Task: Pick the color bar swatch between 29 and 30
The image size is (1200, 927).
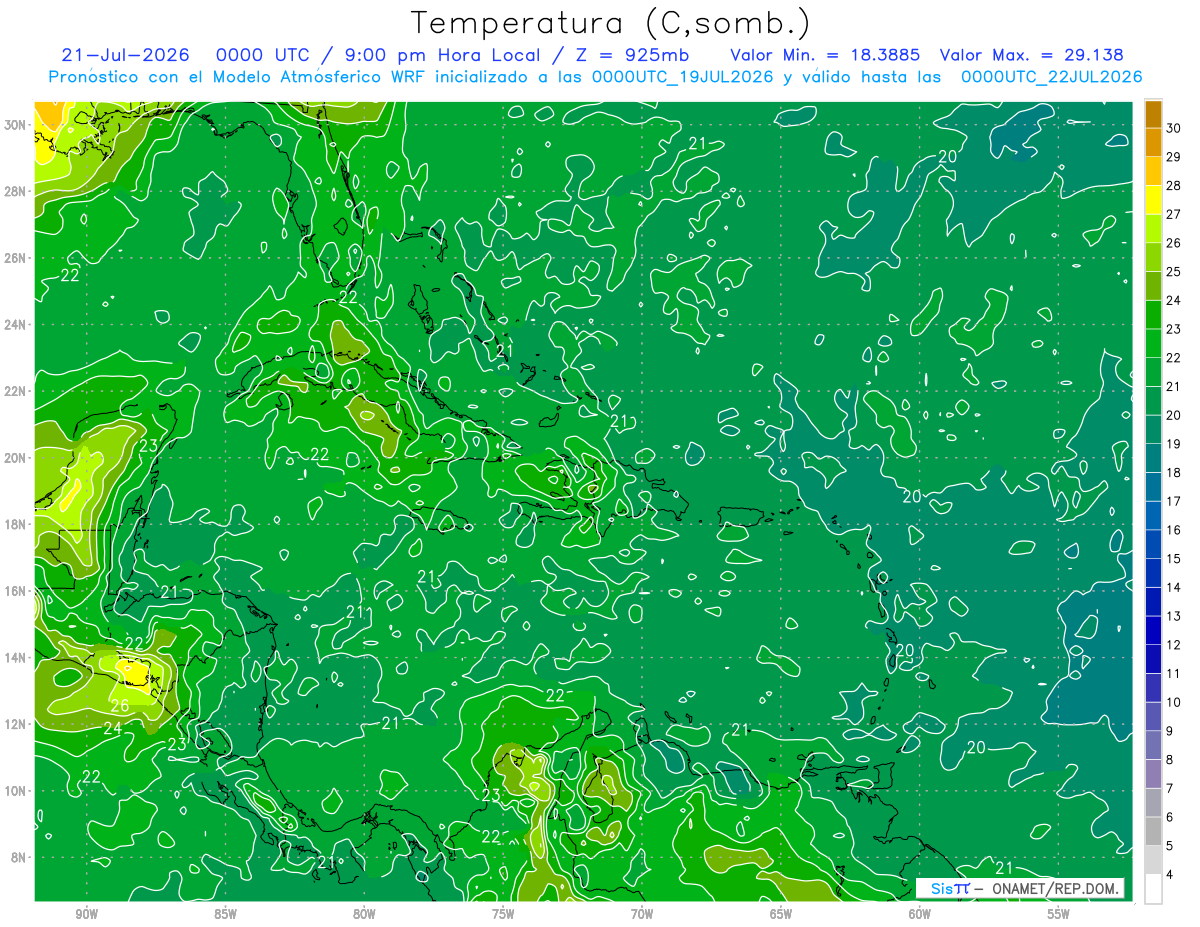Action: pyautogui.click(x=1153, y=143)
